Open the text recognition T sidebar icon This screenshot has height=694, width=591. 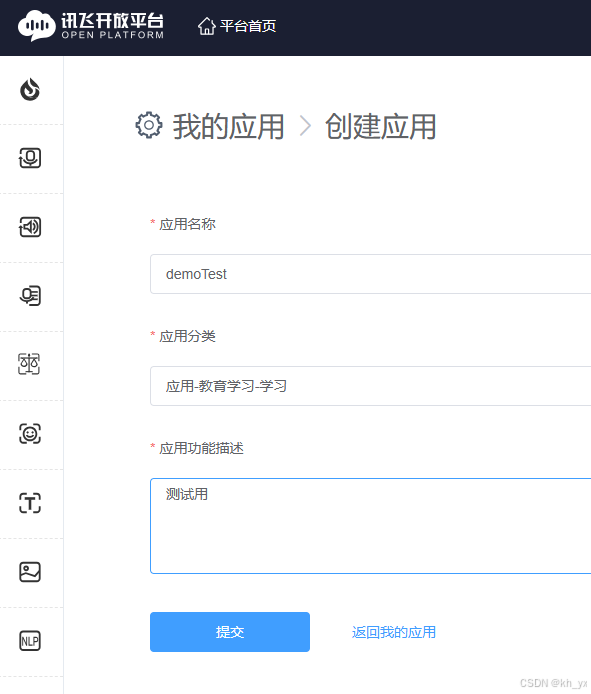pos(30,503)
